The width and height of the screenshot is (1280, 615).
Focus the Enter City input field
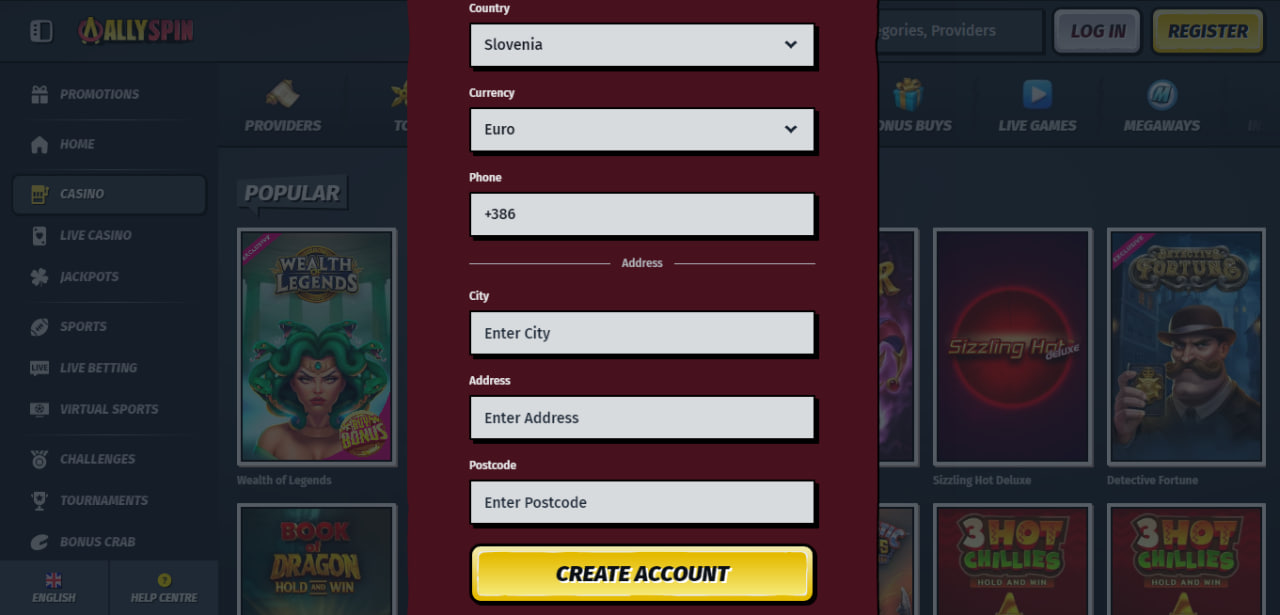(642, 333)
